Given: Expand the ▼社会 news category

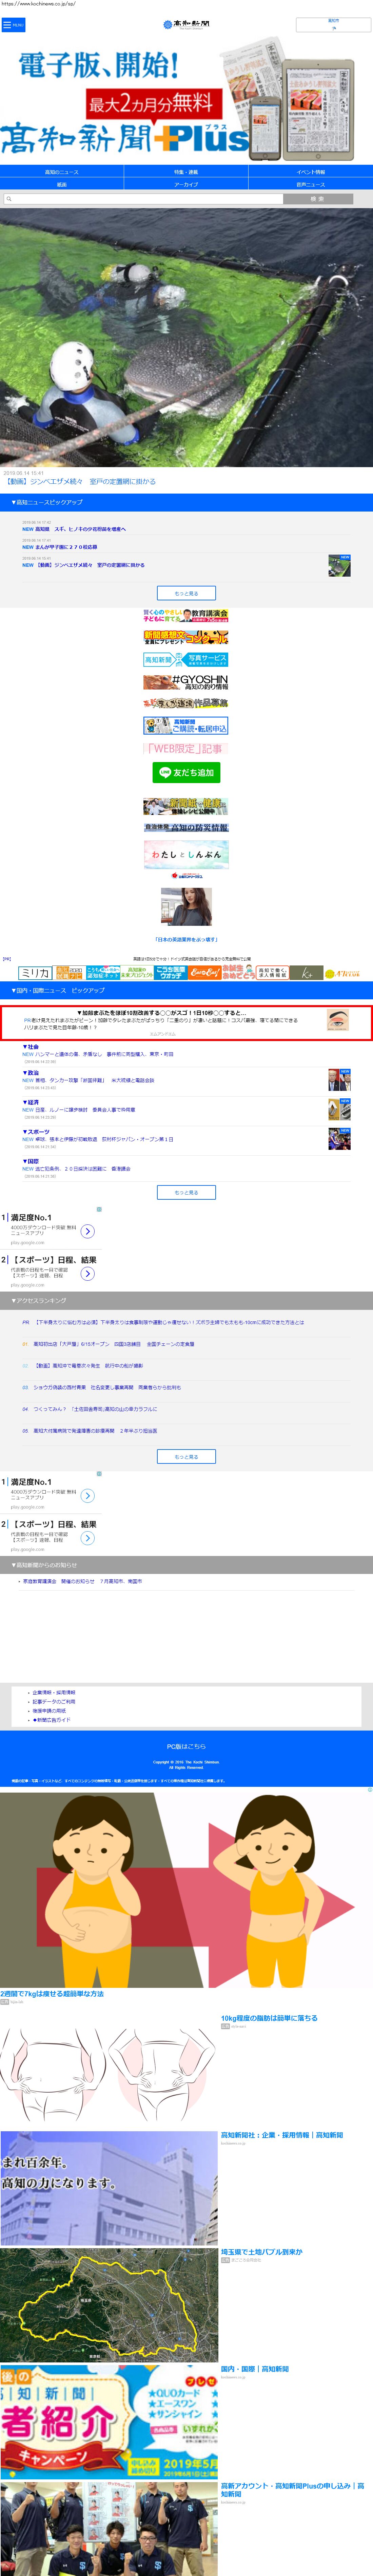Looking at the screenshot, I should [31, 1047].
